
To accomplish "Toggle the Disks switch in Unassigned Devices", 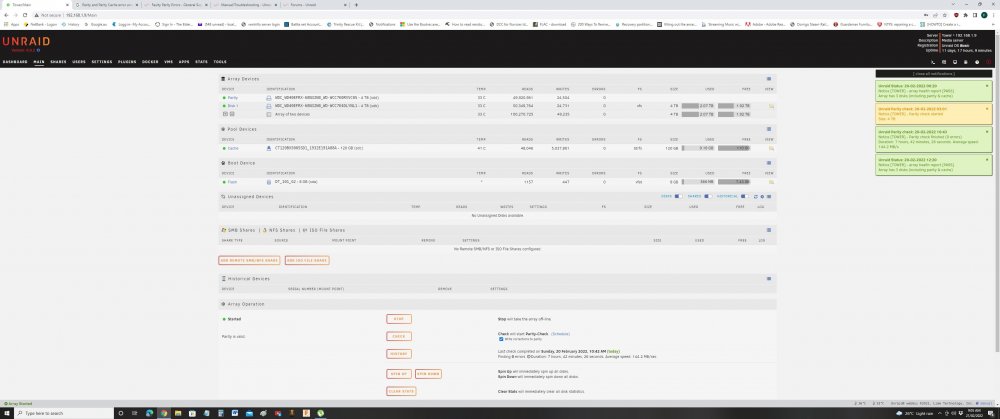I will 679,196.
